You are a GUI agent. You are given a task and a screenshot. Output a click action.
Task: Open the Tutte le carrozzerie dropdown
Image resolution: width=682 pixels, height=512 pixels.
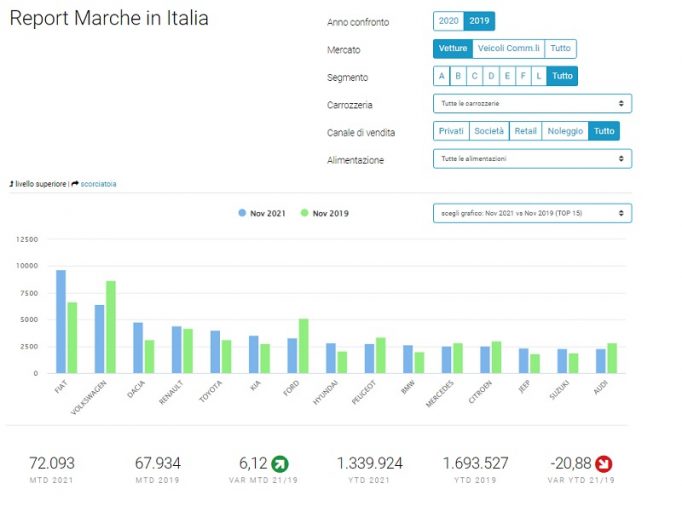[x=532, y=104]
